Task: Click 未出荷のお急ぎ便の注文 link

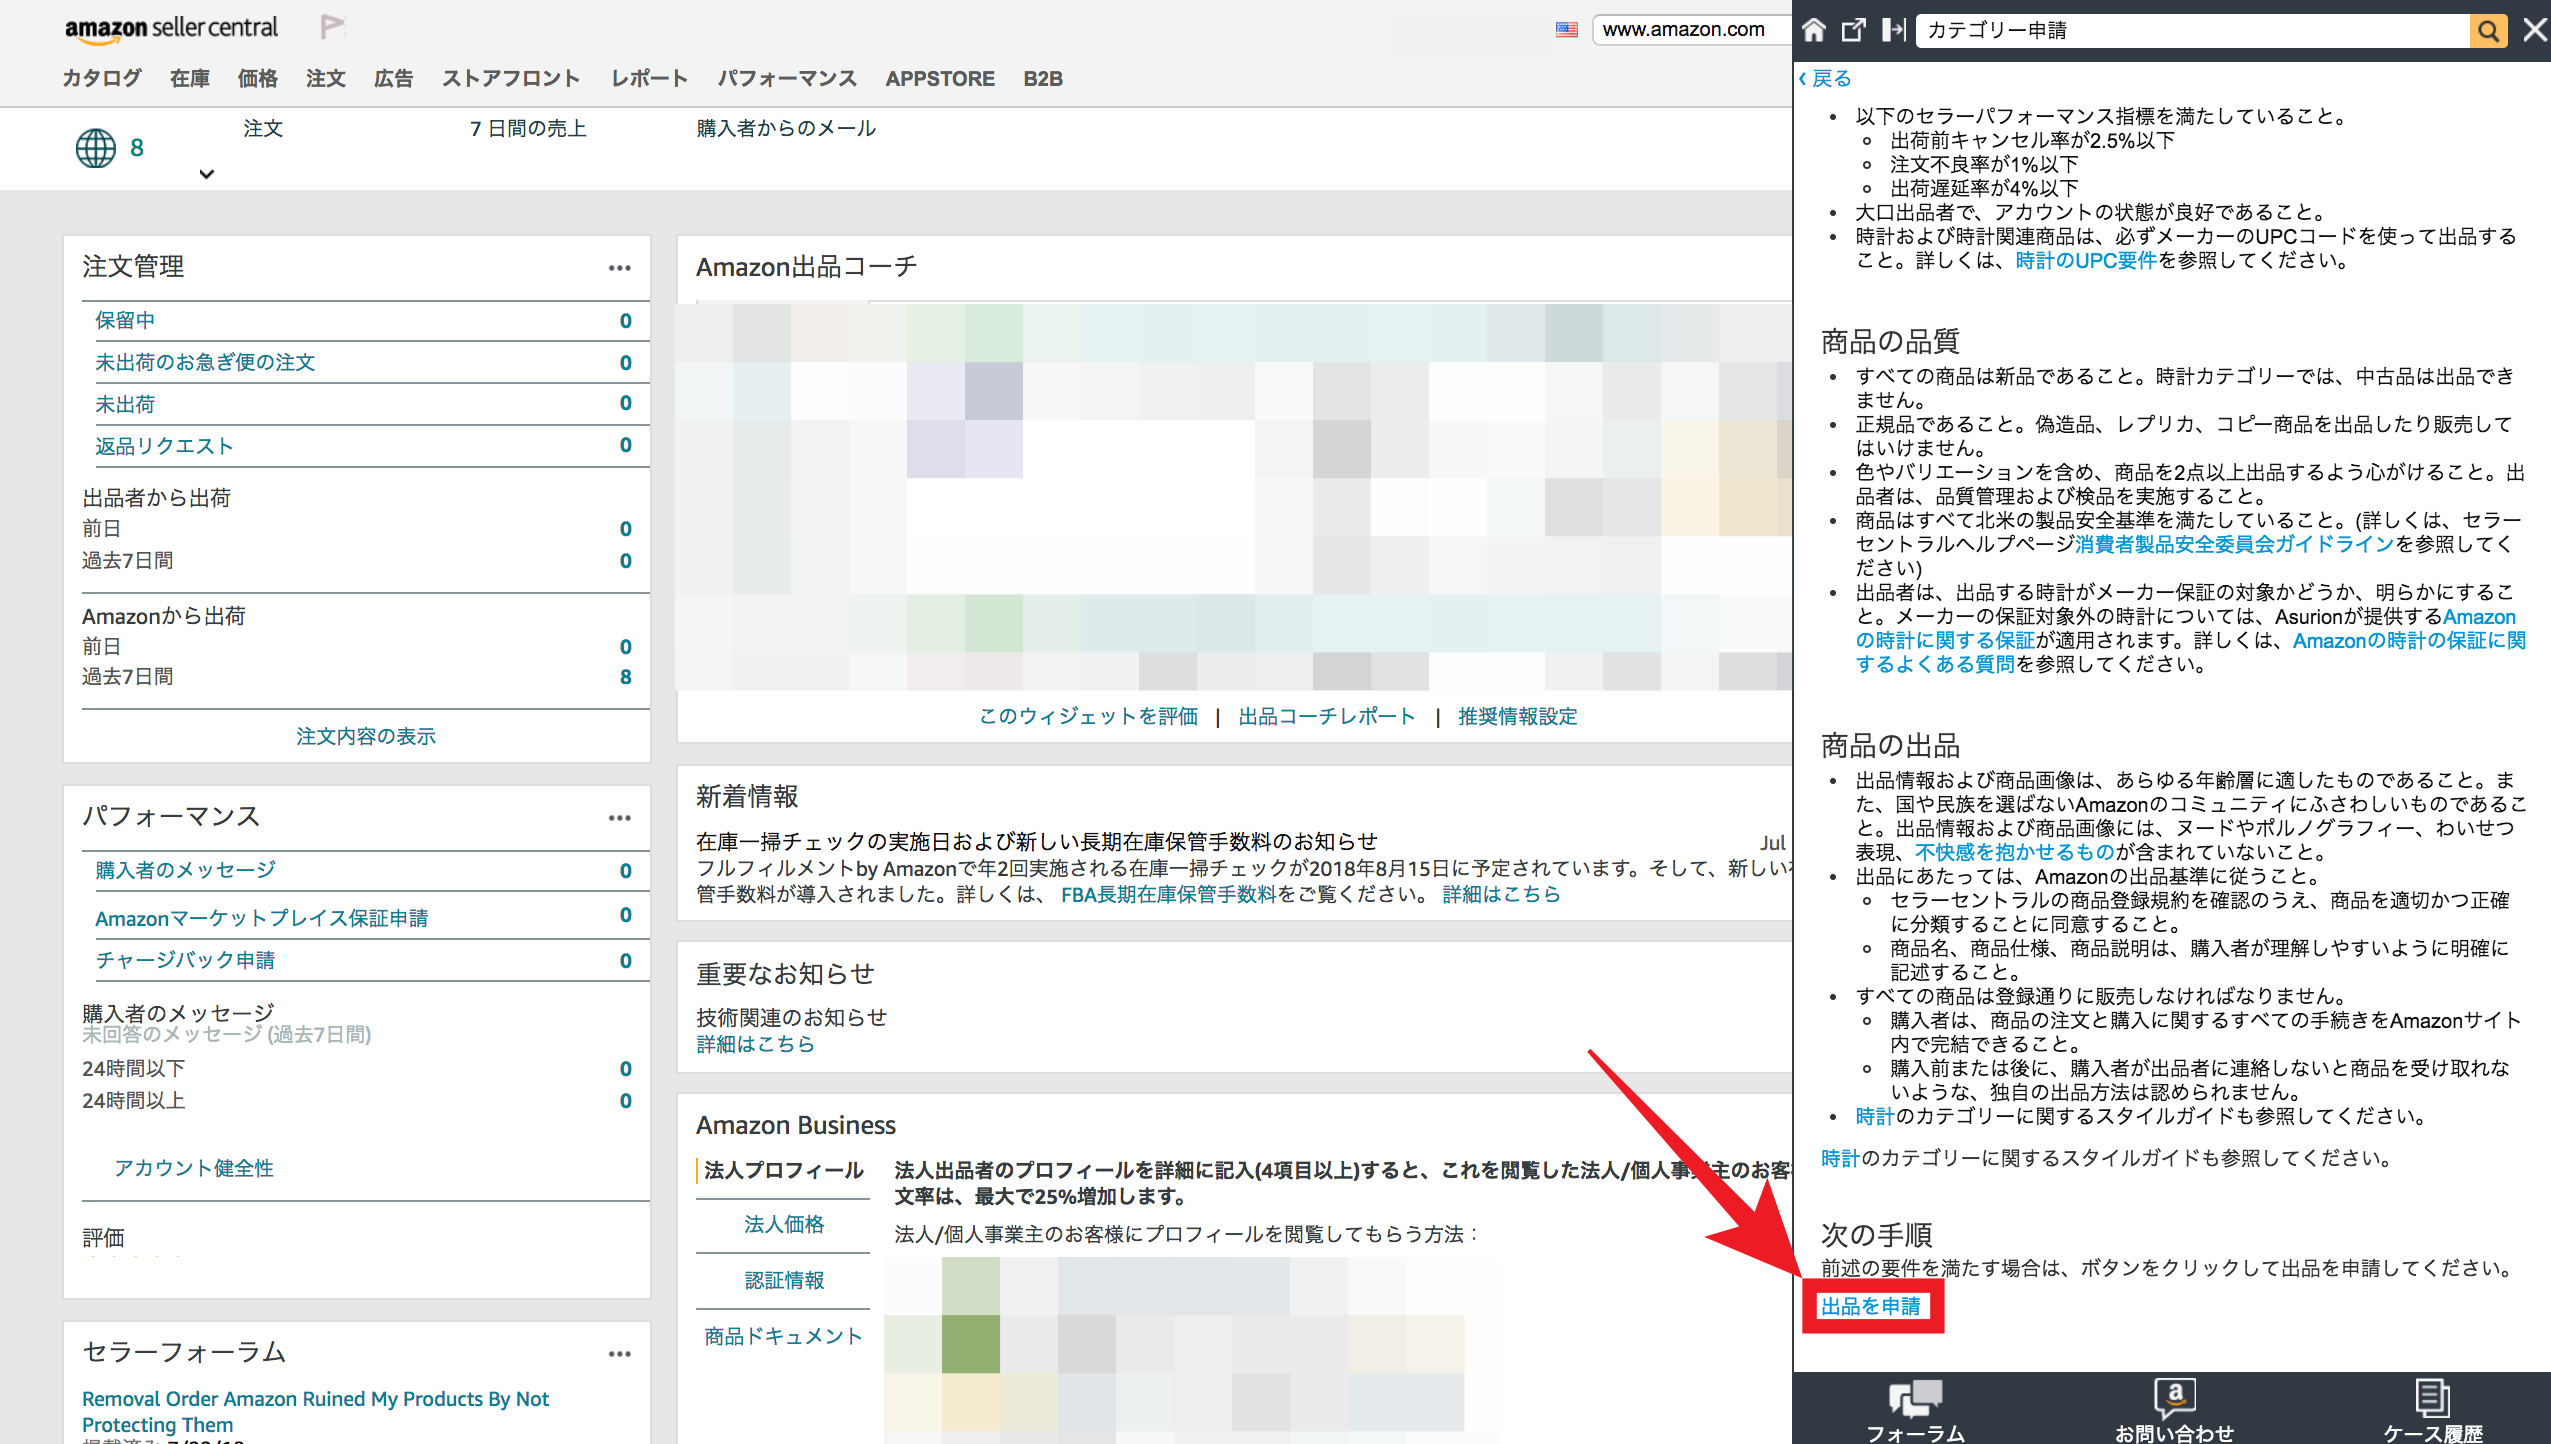Action: 205,363
